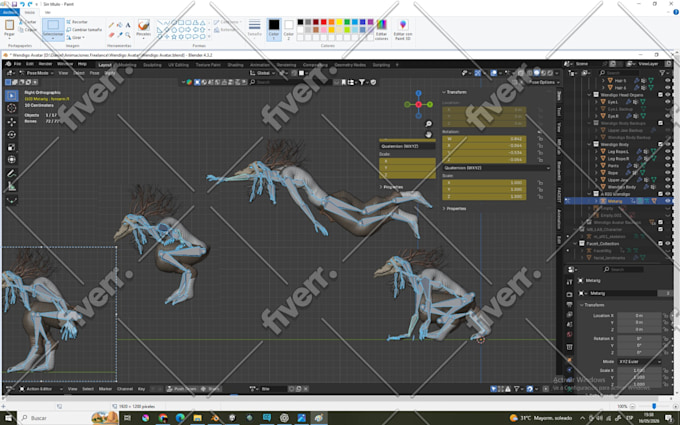Viewport: 680px width, 425px height.
Task: Select the Color picker tool in Paint
Action: 120,34
